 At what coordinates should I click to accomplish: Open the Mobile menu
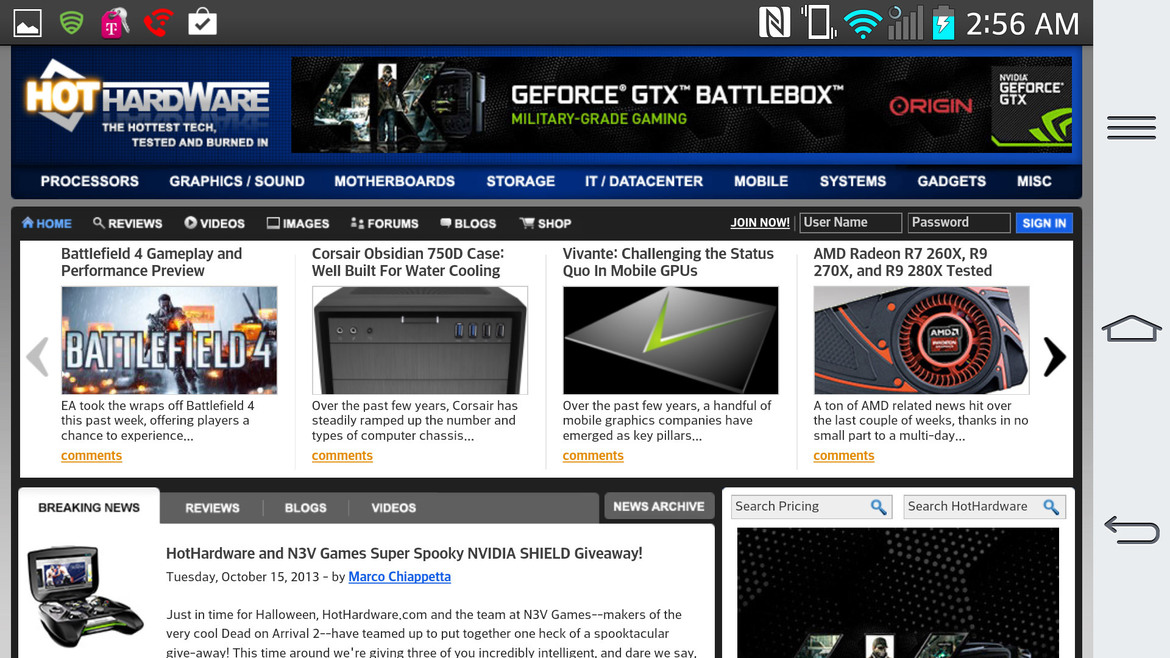tap(760, 181)
